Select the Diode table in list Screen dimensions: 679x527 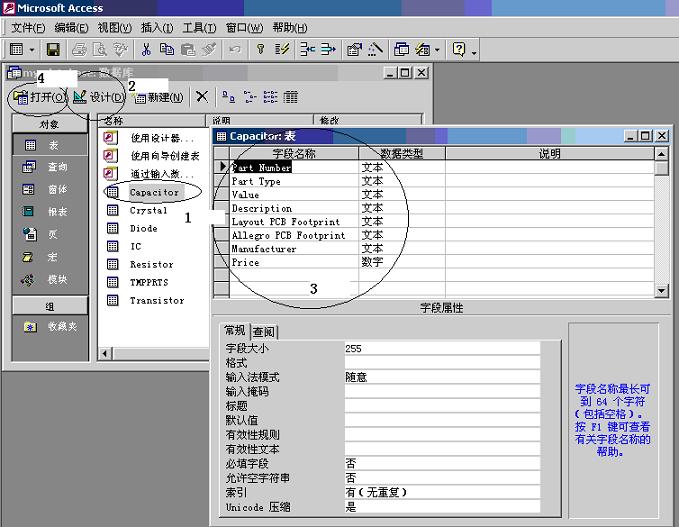click(143, 228)
